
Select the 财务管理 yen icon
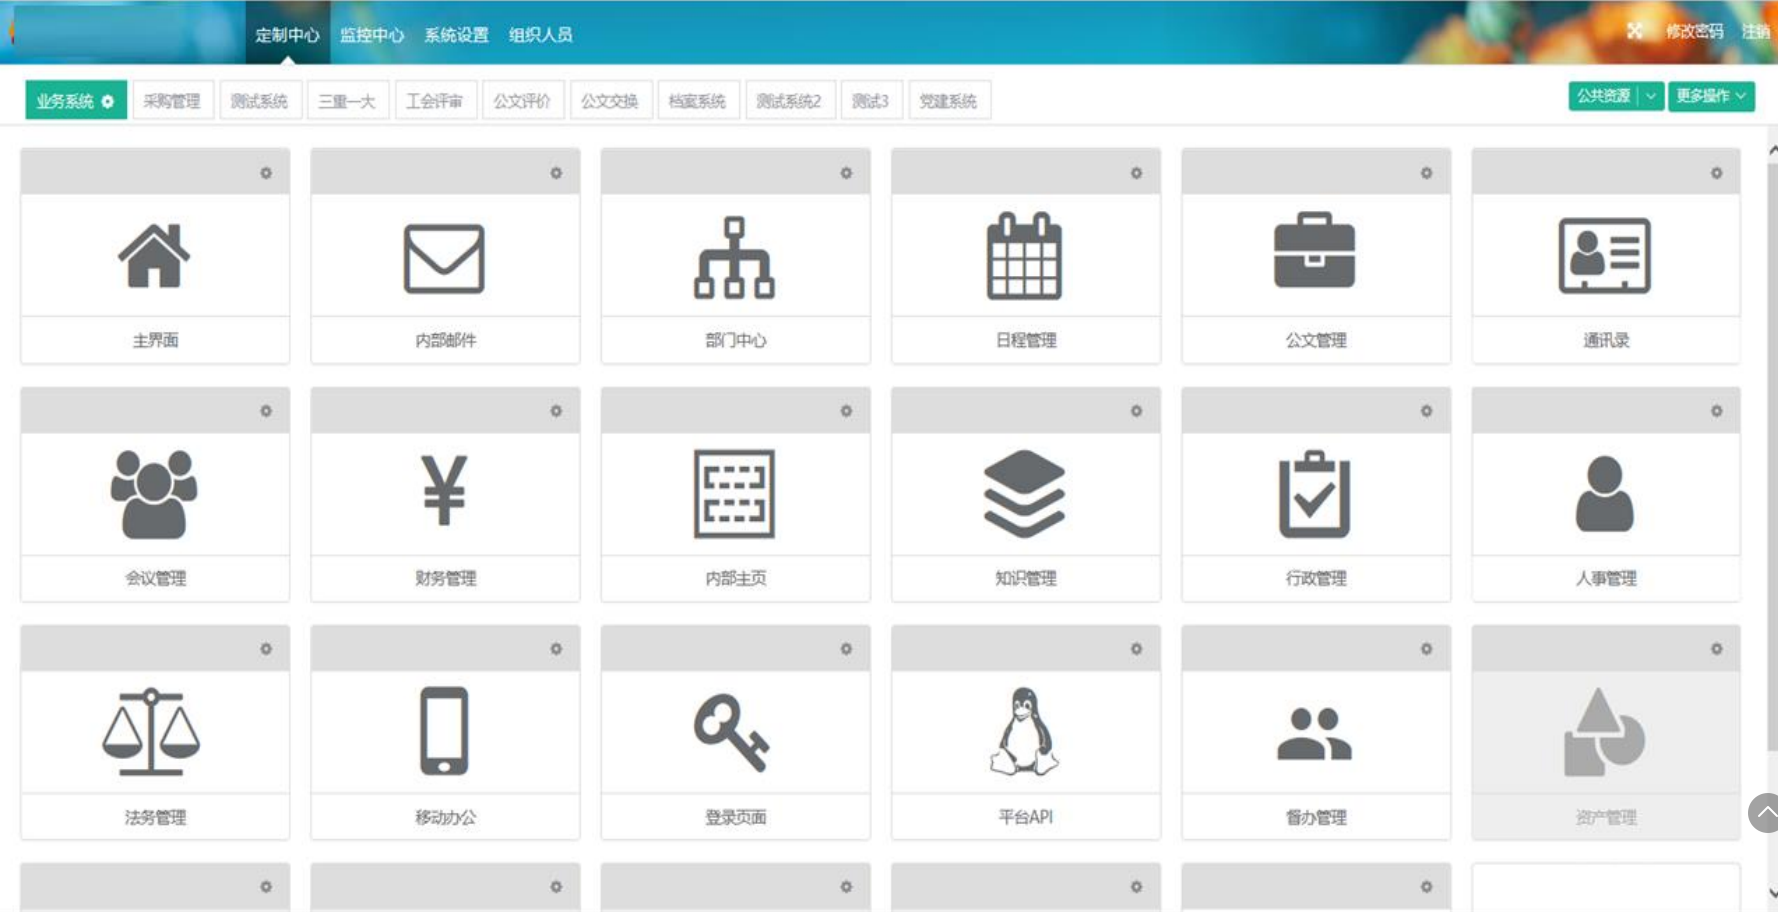click(x=444, y=491)
